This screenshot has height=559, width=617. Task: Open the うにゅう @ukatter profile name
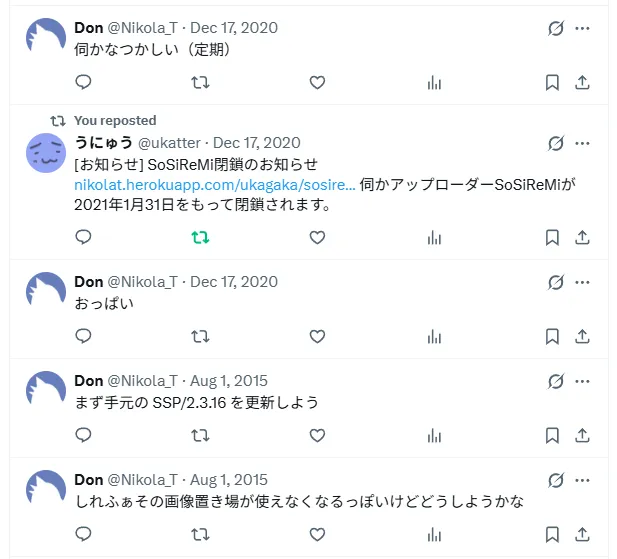coord(104,143)
